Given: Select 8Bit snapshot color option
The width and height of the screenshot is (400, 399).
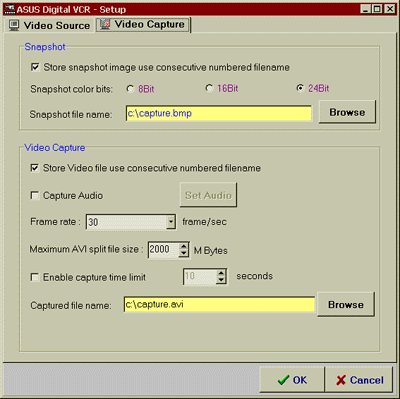Looking at the screenshot, I should coord(130,89).
